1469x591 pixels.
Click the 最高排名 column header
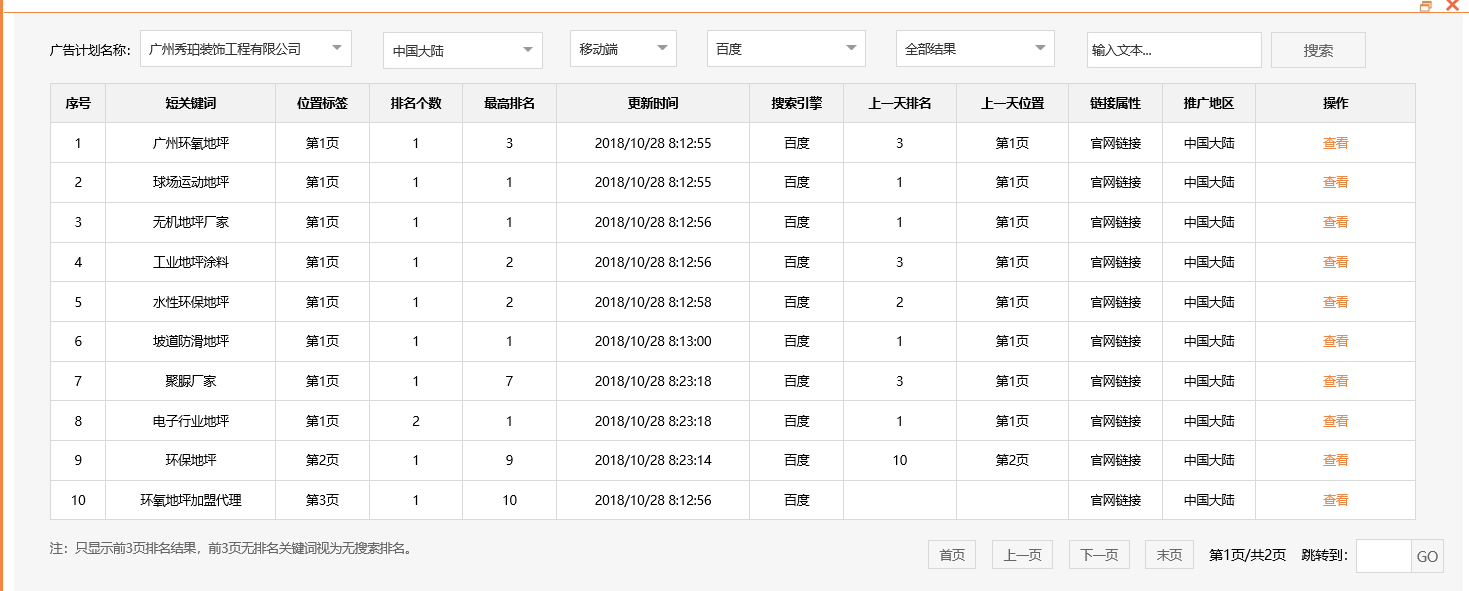[508, 103]
